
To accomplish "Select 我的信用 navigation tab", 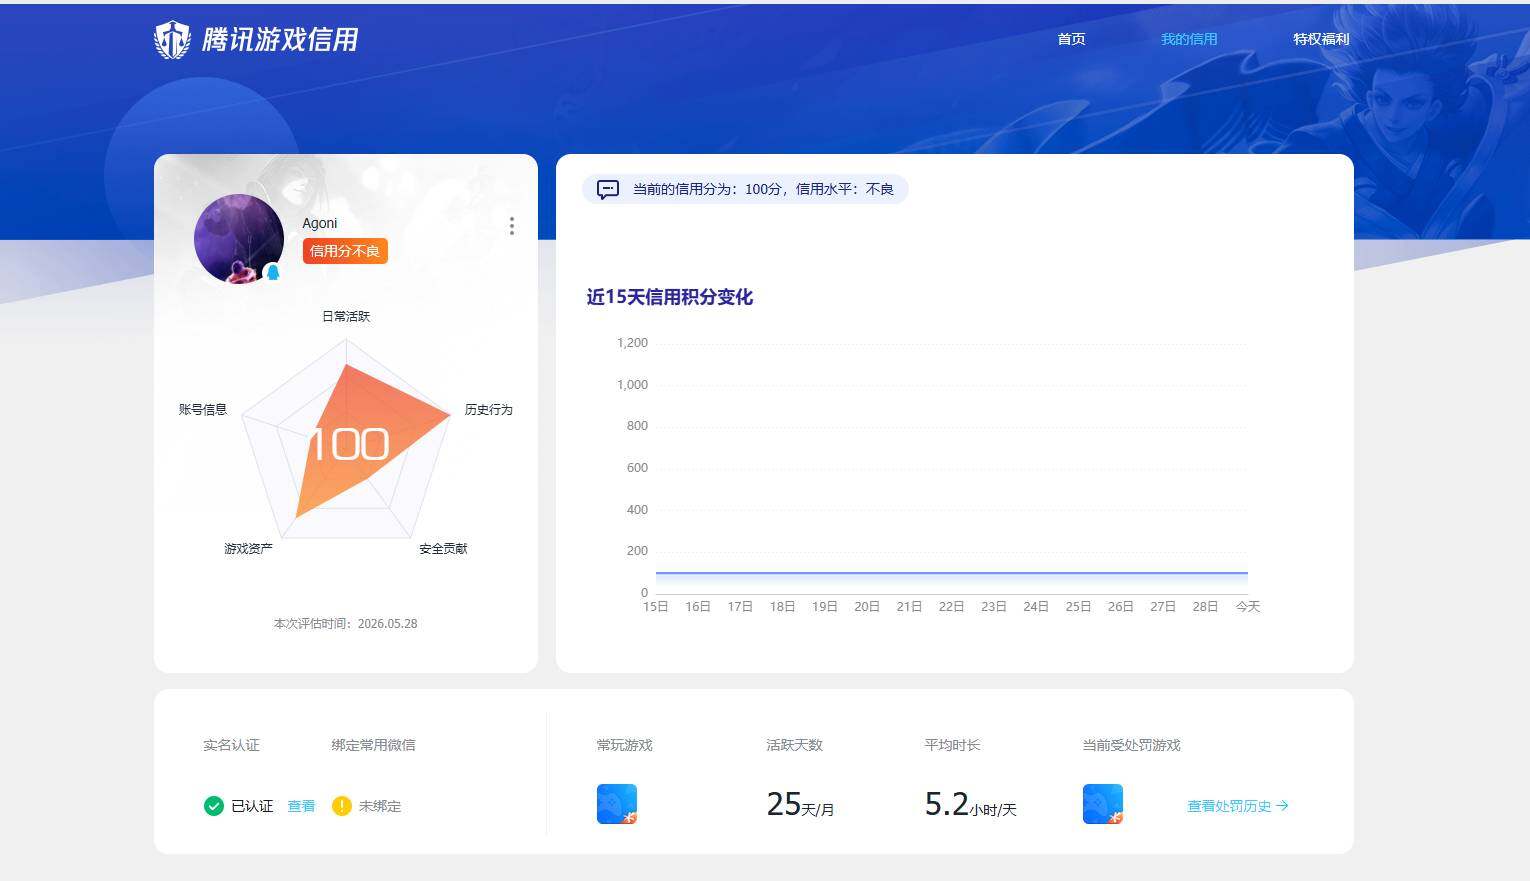I will point(1189,39).
